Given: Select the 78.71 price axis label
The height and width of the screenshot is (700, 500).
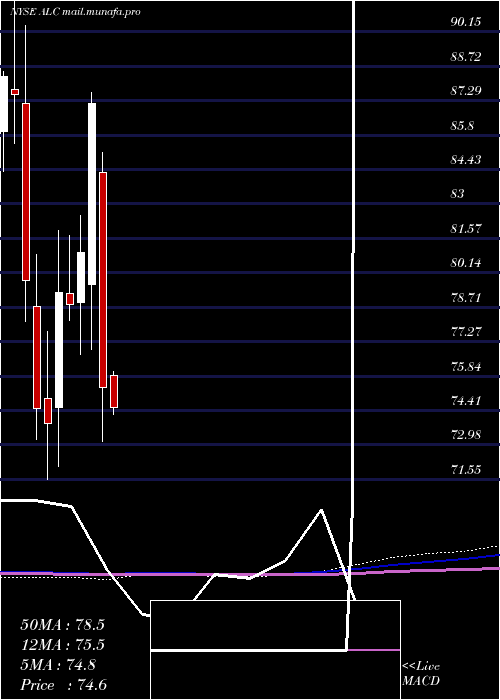Looking at the screenshot, I should point(466,297).
